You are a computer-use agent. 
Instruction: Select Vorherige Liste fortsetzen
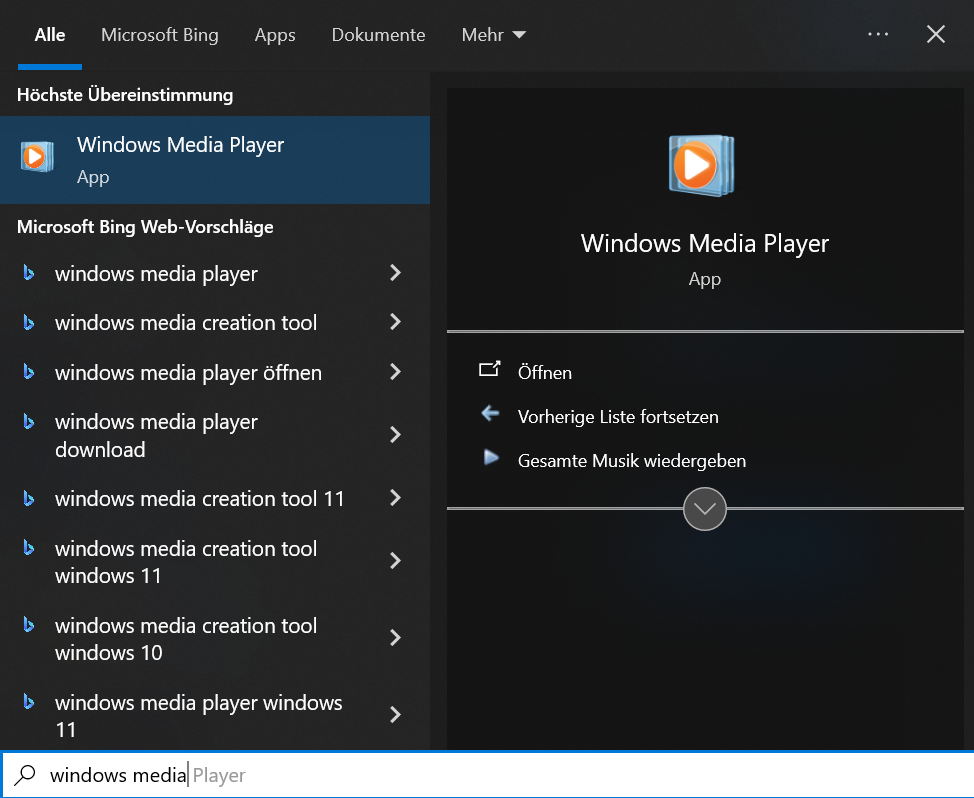(x=618, y=417)
